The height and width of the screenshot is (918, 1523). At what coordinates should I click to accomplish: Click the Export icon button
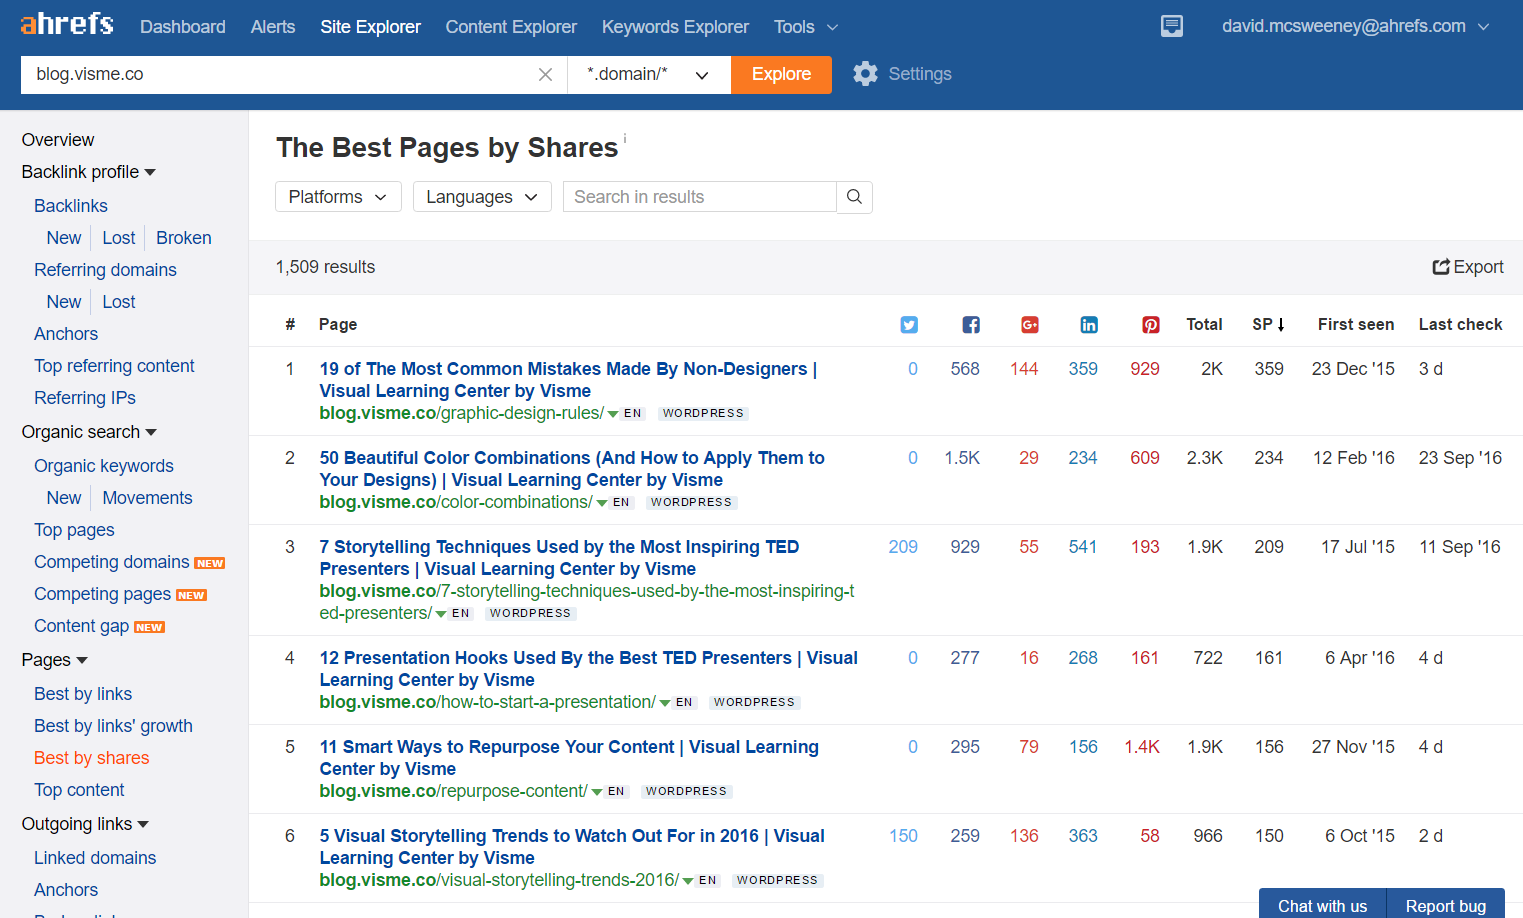[1468, 267]
